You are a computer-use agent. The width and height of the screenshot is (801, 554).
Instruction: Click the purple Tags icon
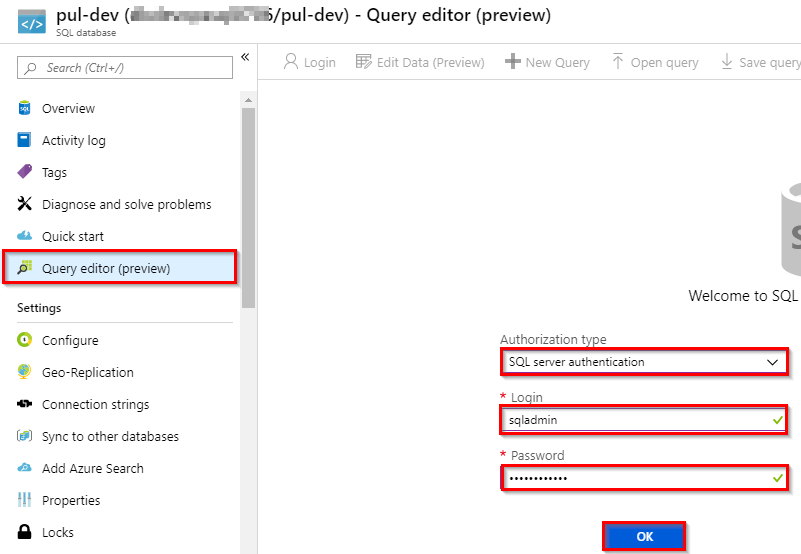tap(24, 172)
